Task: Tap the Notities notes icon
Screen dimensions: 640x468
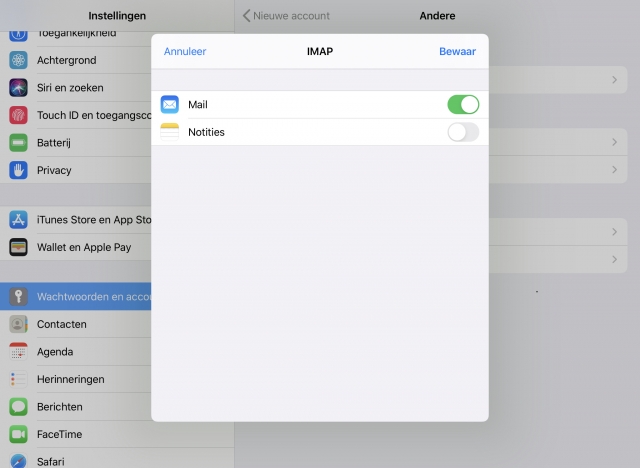Action: (x=169, y=132)
